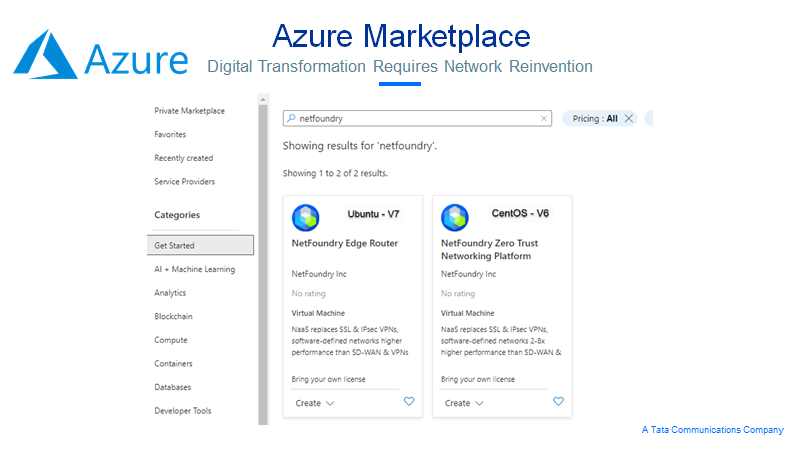Select the Analytics category
The image size is (800, 450).
(170, 293)
